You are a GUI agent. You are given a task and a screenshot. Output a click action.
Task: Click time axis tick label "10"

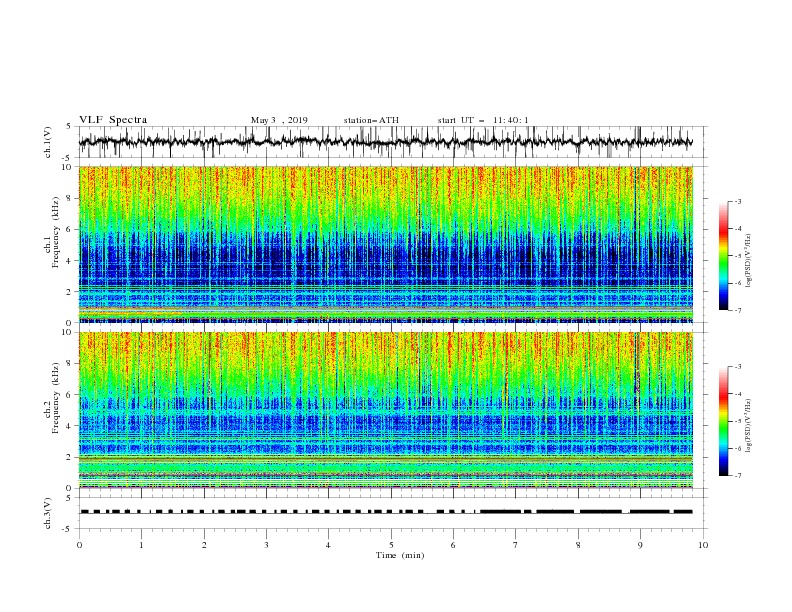[x=703, y=545]
